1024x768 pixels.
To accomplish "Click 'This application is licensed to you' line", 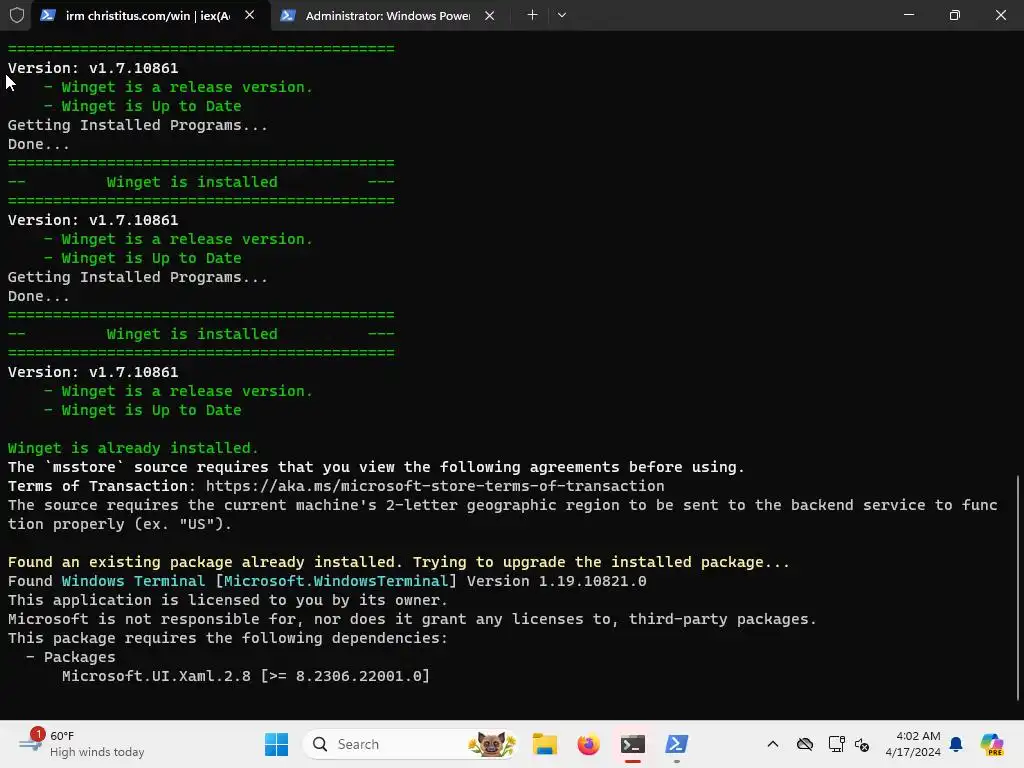I will click(227, 600).
